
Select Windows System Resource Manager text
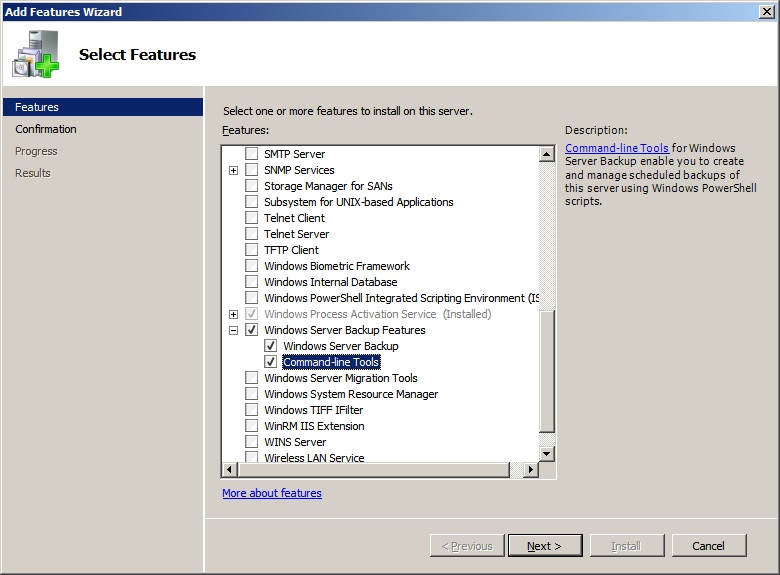351,393
